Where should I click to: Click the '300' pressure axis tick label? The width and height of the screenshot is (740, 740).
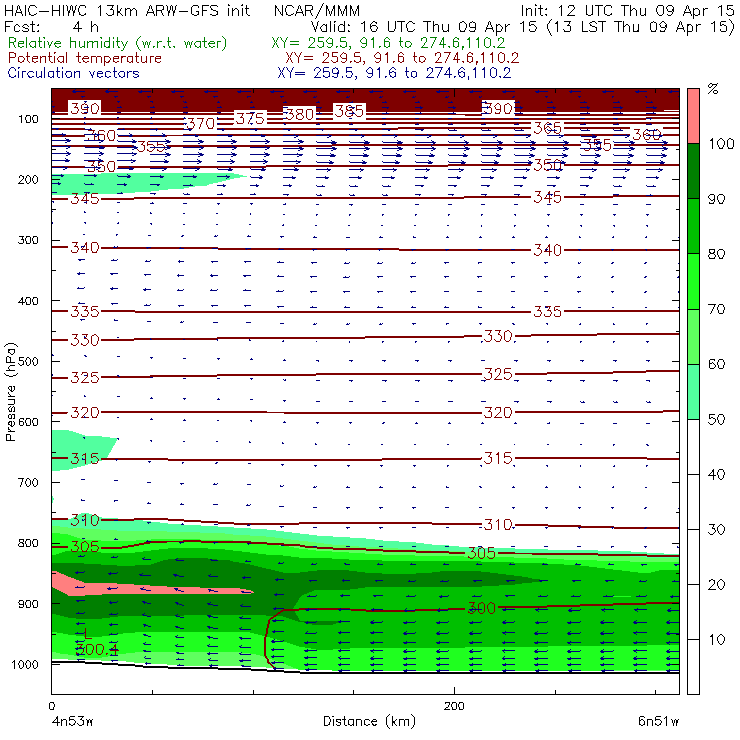point(28,240)
